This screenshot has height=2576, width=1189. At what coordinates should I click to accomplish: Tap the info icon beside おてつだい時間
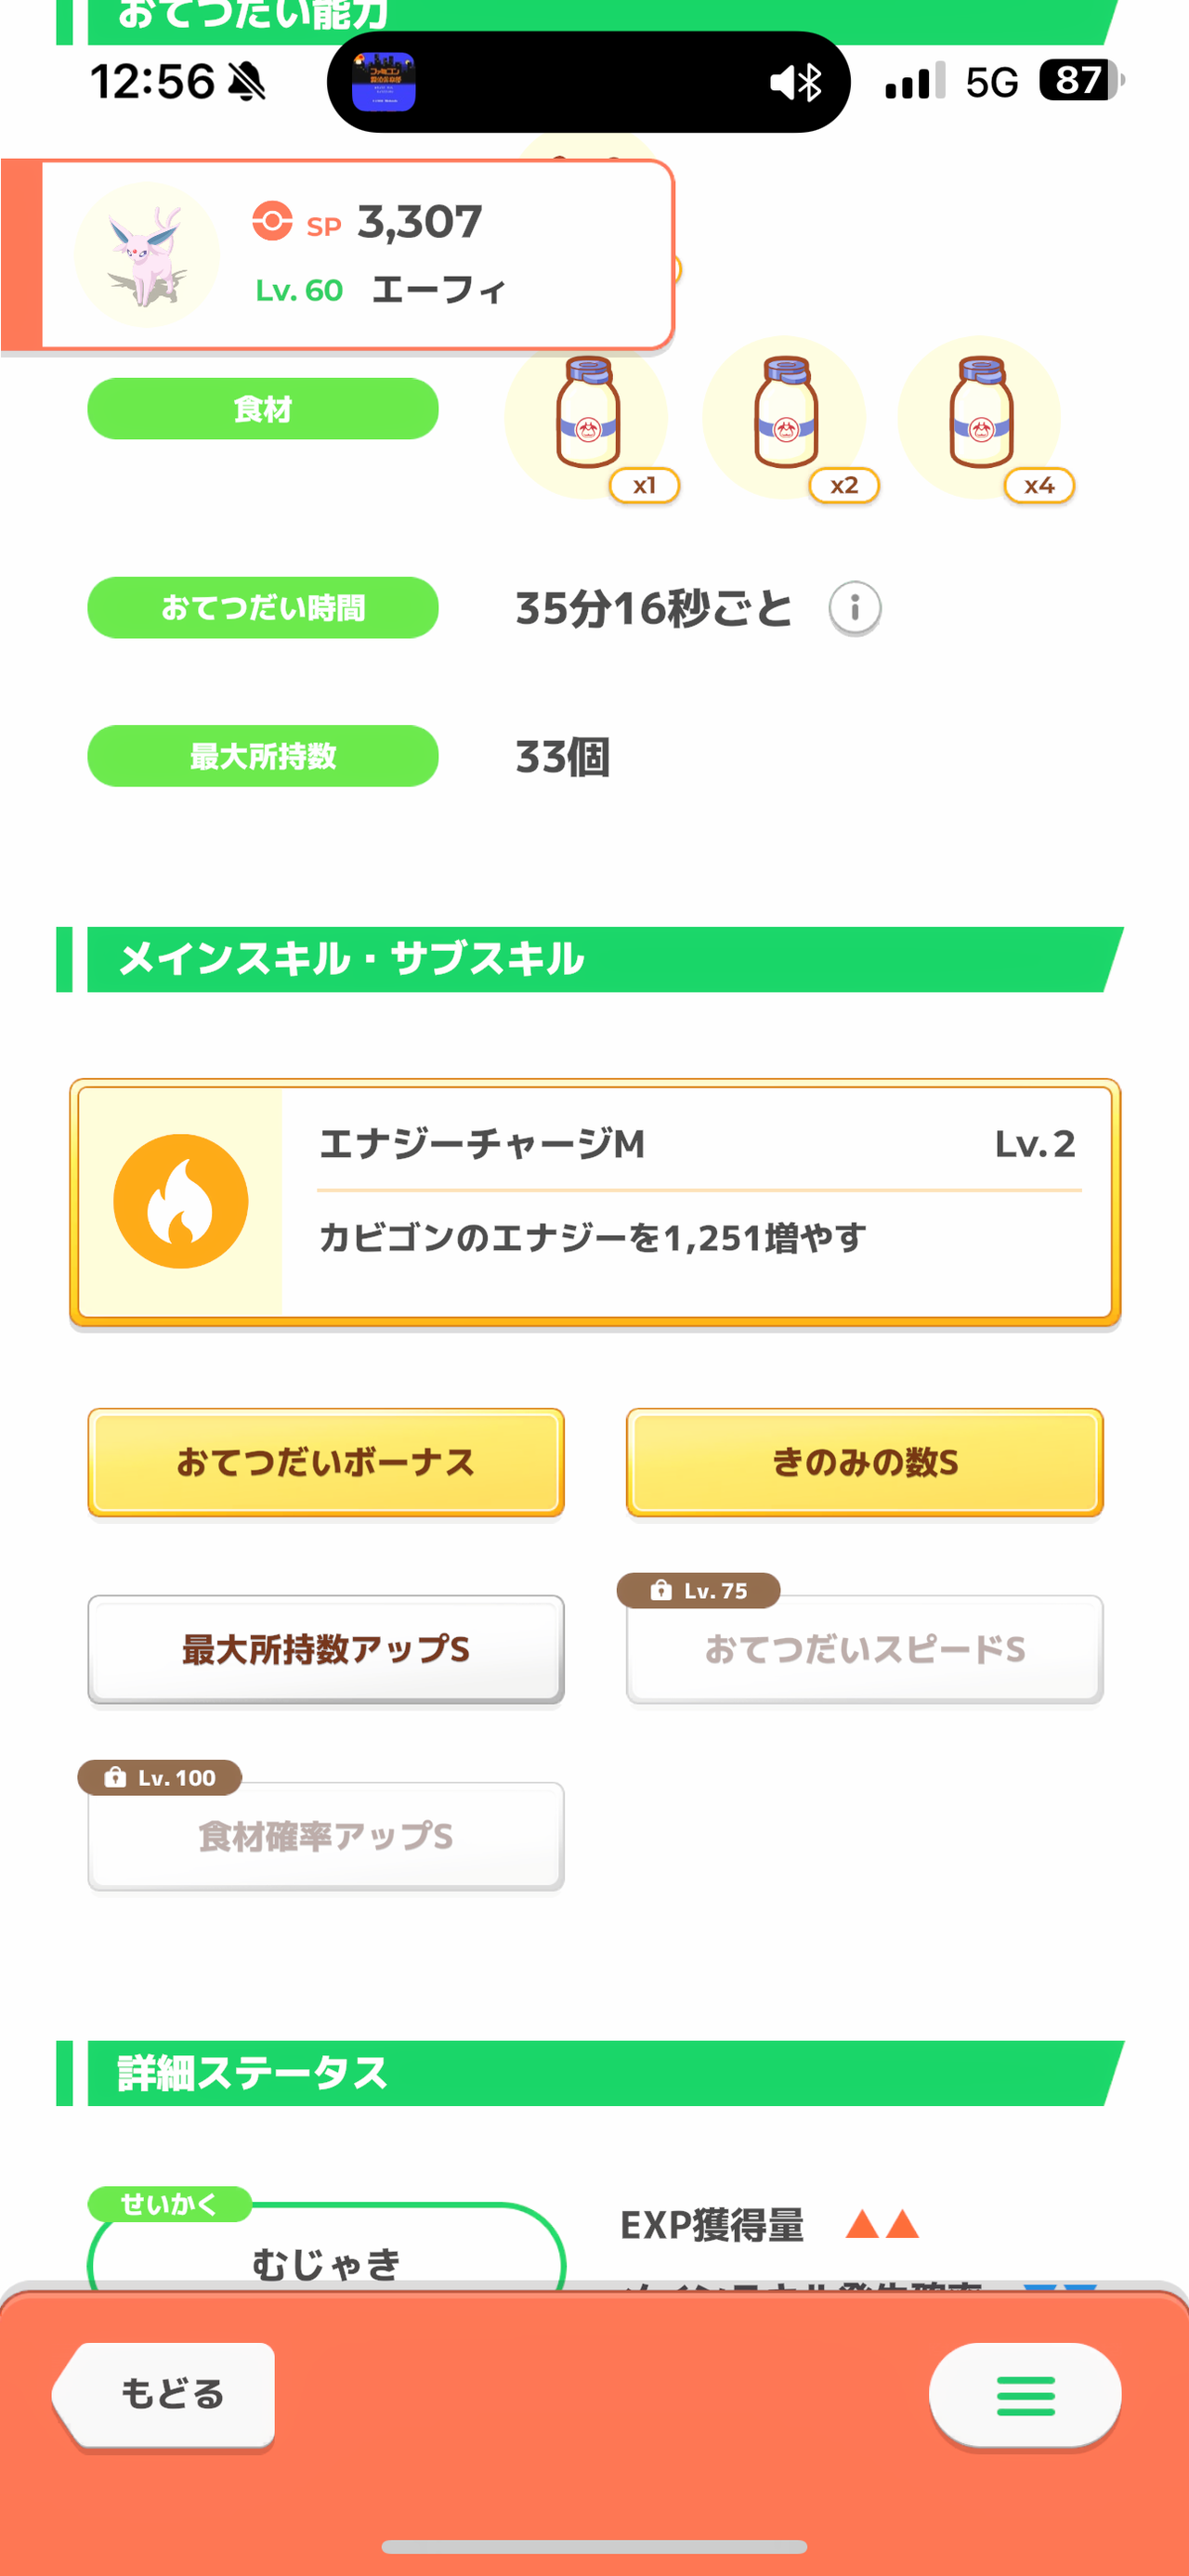pyautogui.click(x=854, y=607)
